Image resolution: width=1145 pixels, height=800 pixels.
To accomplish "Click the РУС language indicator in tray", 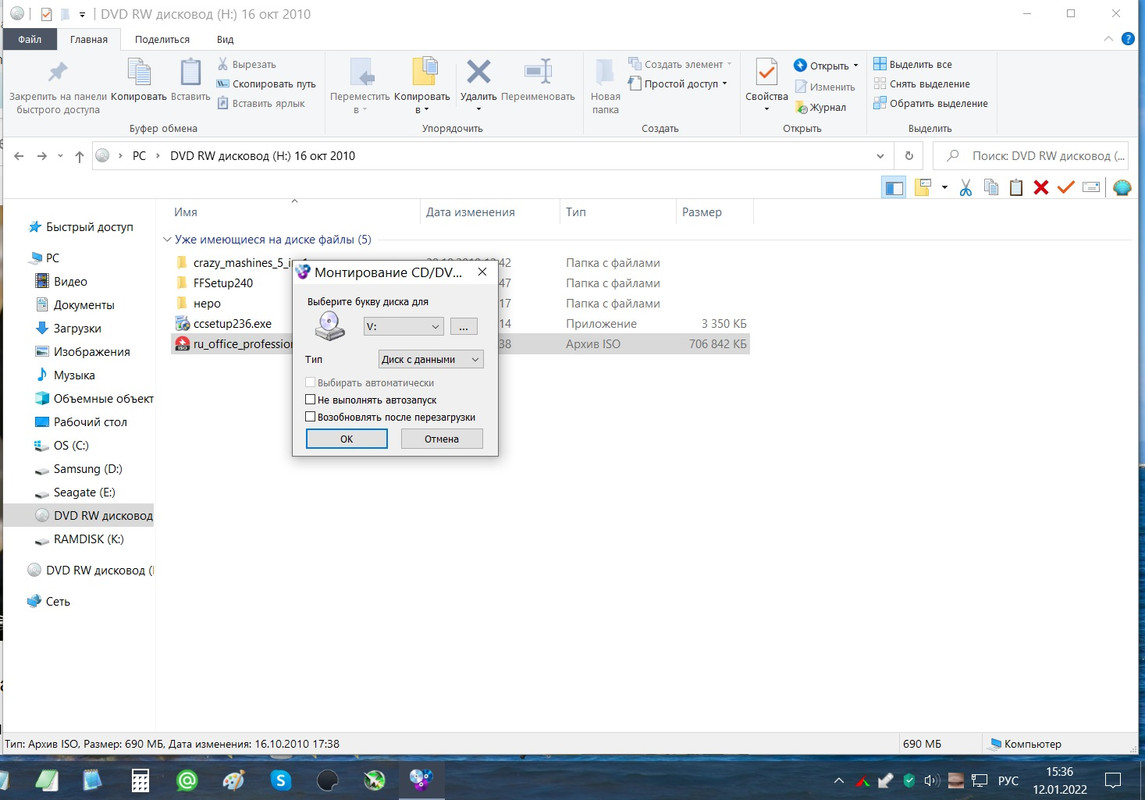I will point(1008,781).
